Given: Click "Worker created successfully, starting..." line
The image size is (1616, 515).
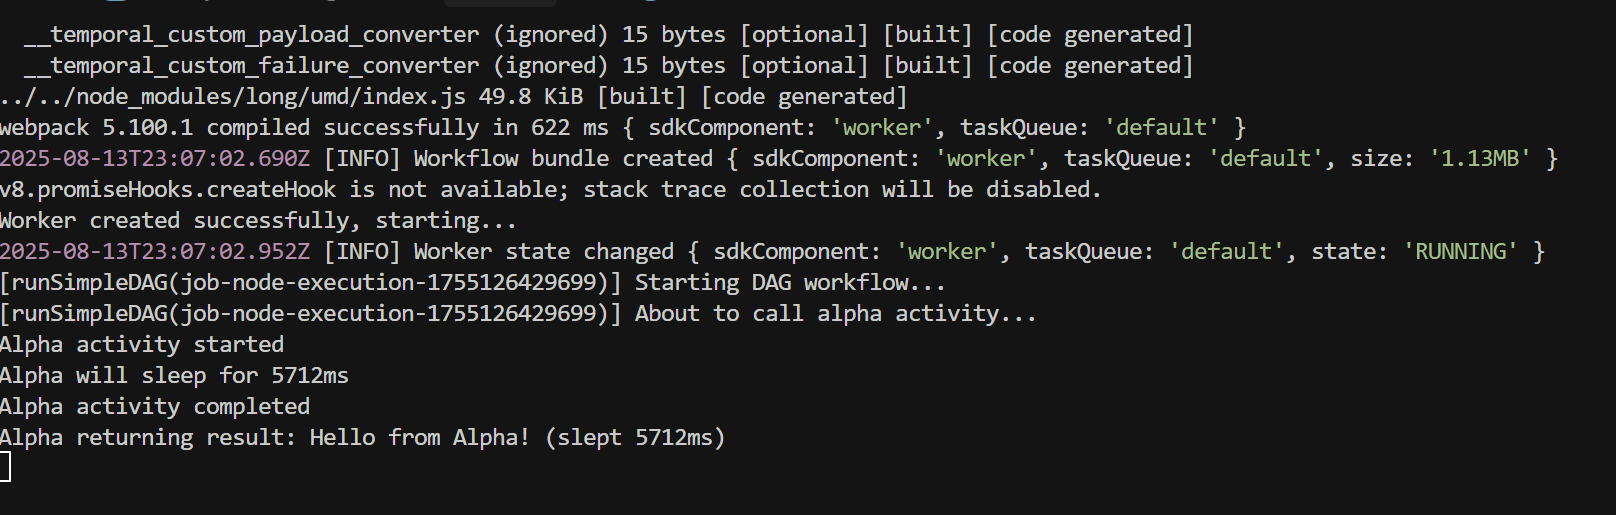Looking at the screenshot, I should click(258, 221).
